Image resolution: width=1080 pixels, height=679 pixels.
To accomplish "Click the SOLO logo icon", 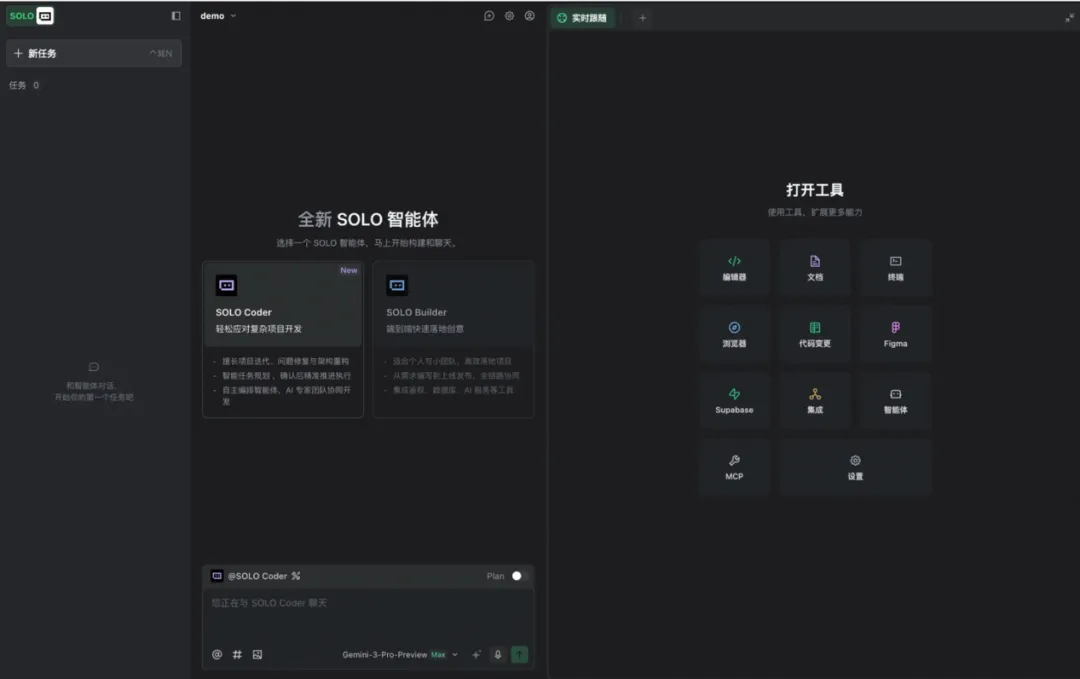I will 30,16.
